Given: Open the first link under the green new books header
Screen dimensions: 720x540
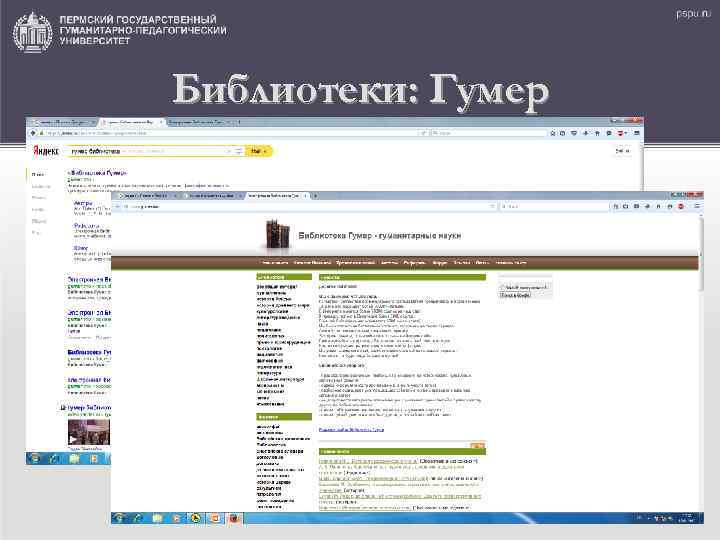Looking at the screenshot, I should [x=368, y=461].
